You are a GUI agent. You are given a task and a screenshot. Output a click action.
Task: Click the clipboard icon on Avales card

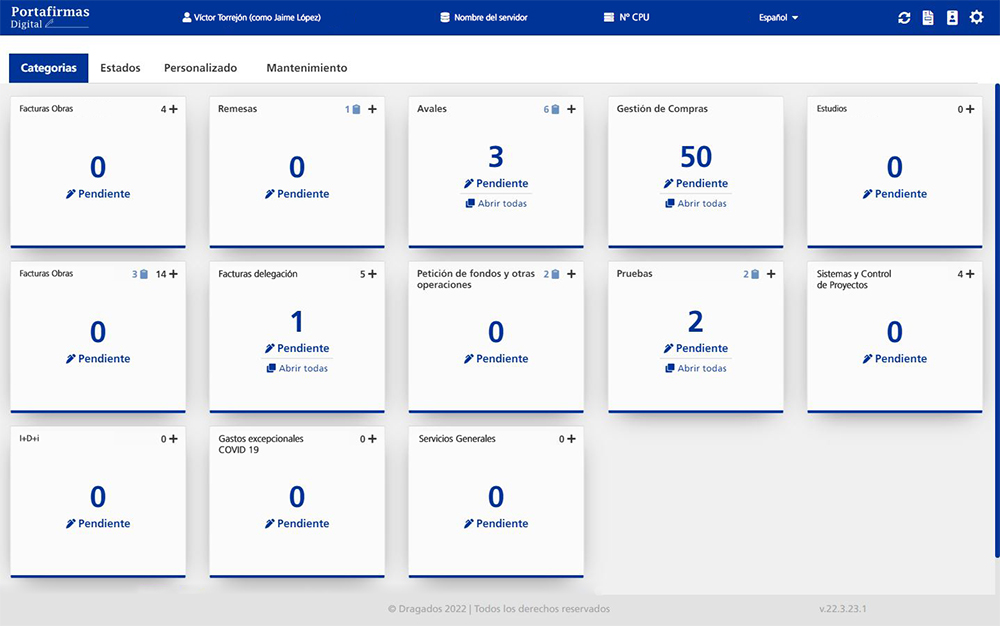(555, 109)
